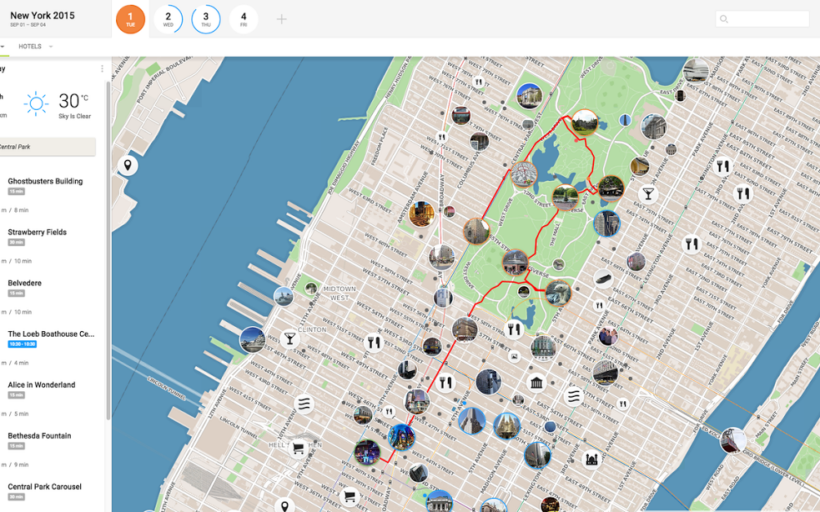Open day 3 Thursday itinerary
Viewport: 820px width, 512px height.
tap(206, 19)
